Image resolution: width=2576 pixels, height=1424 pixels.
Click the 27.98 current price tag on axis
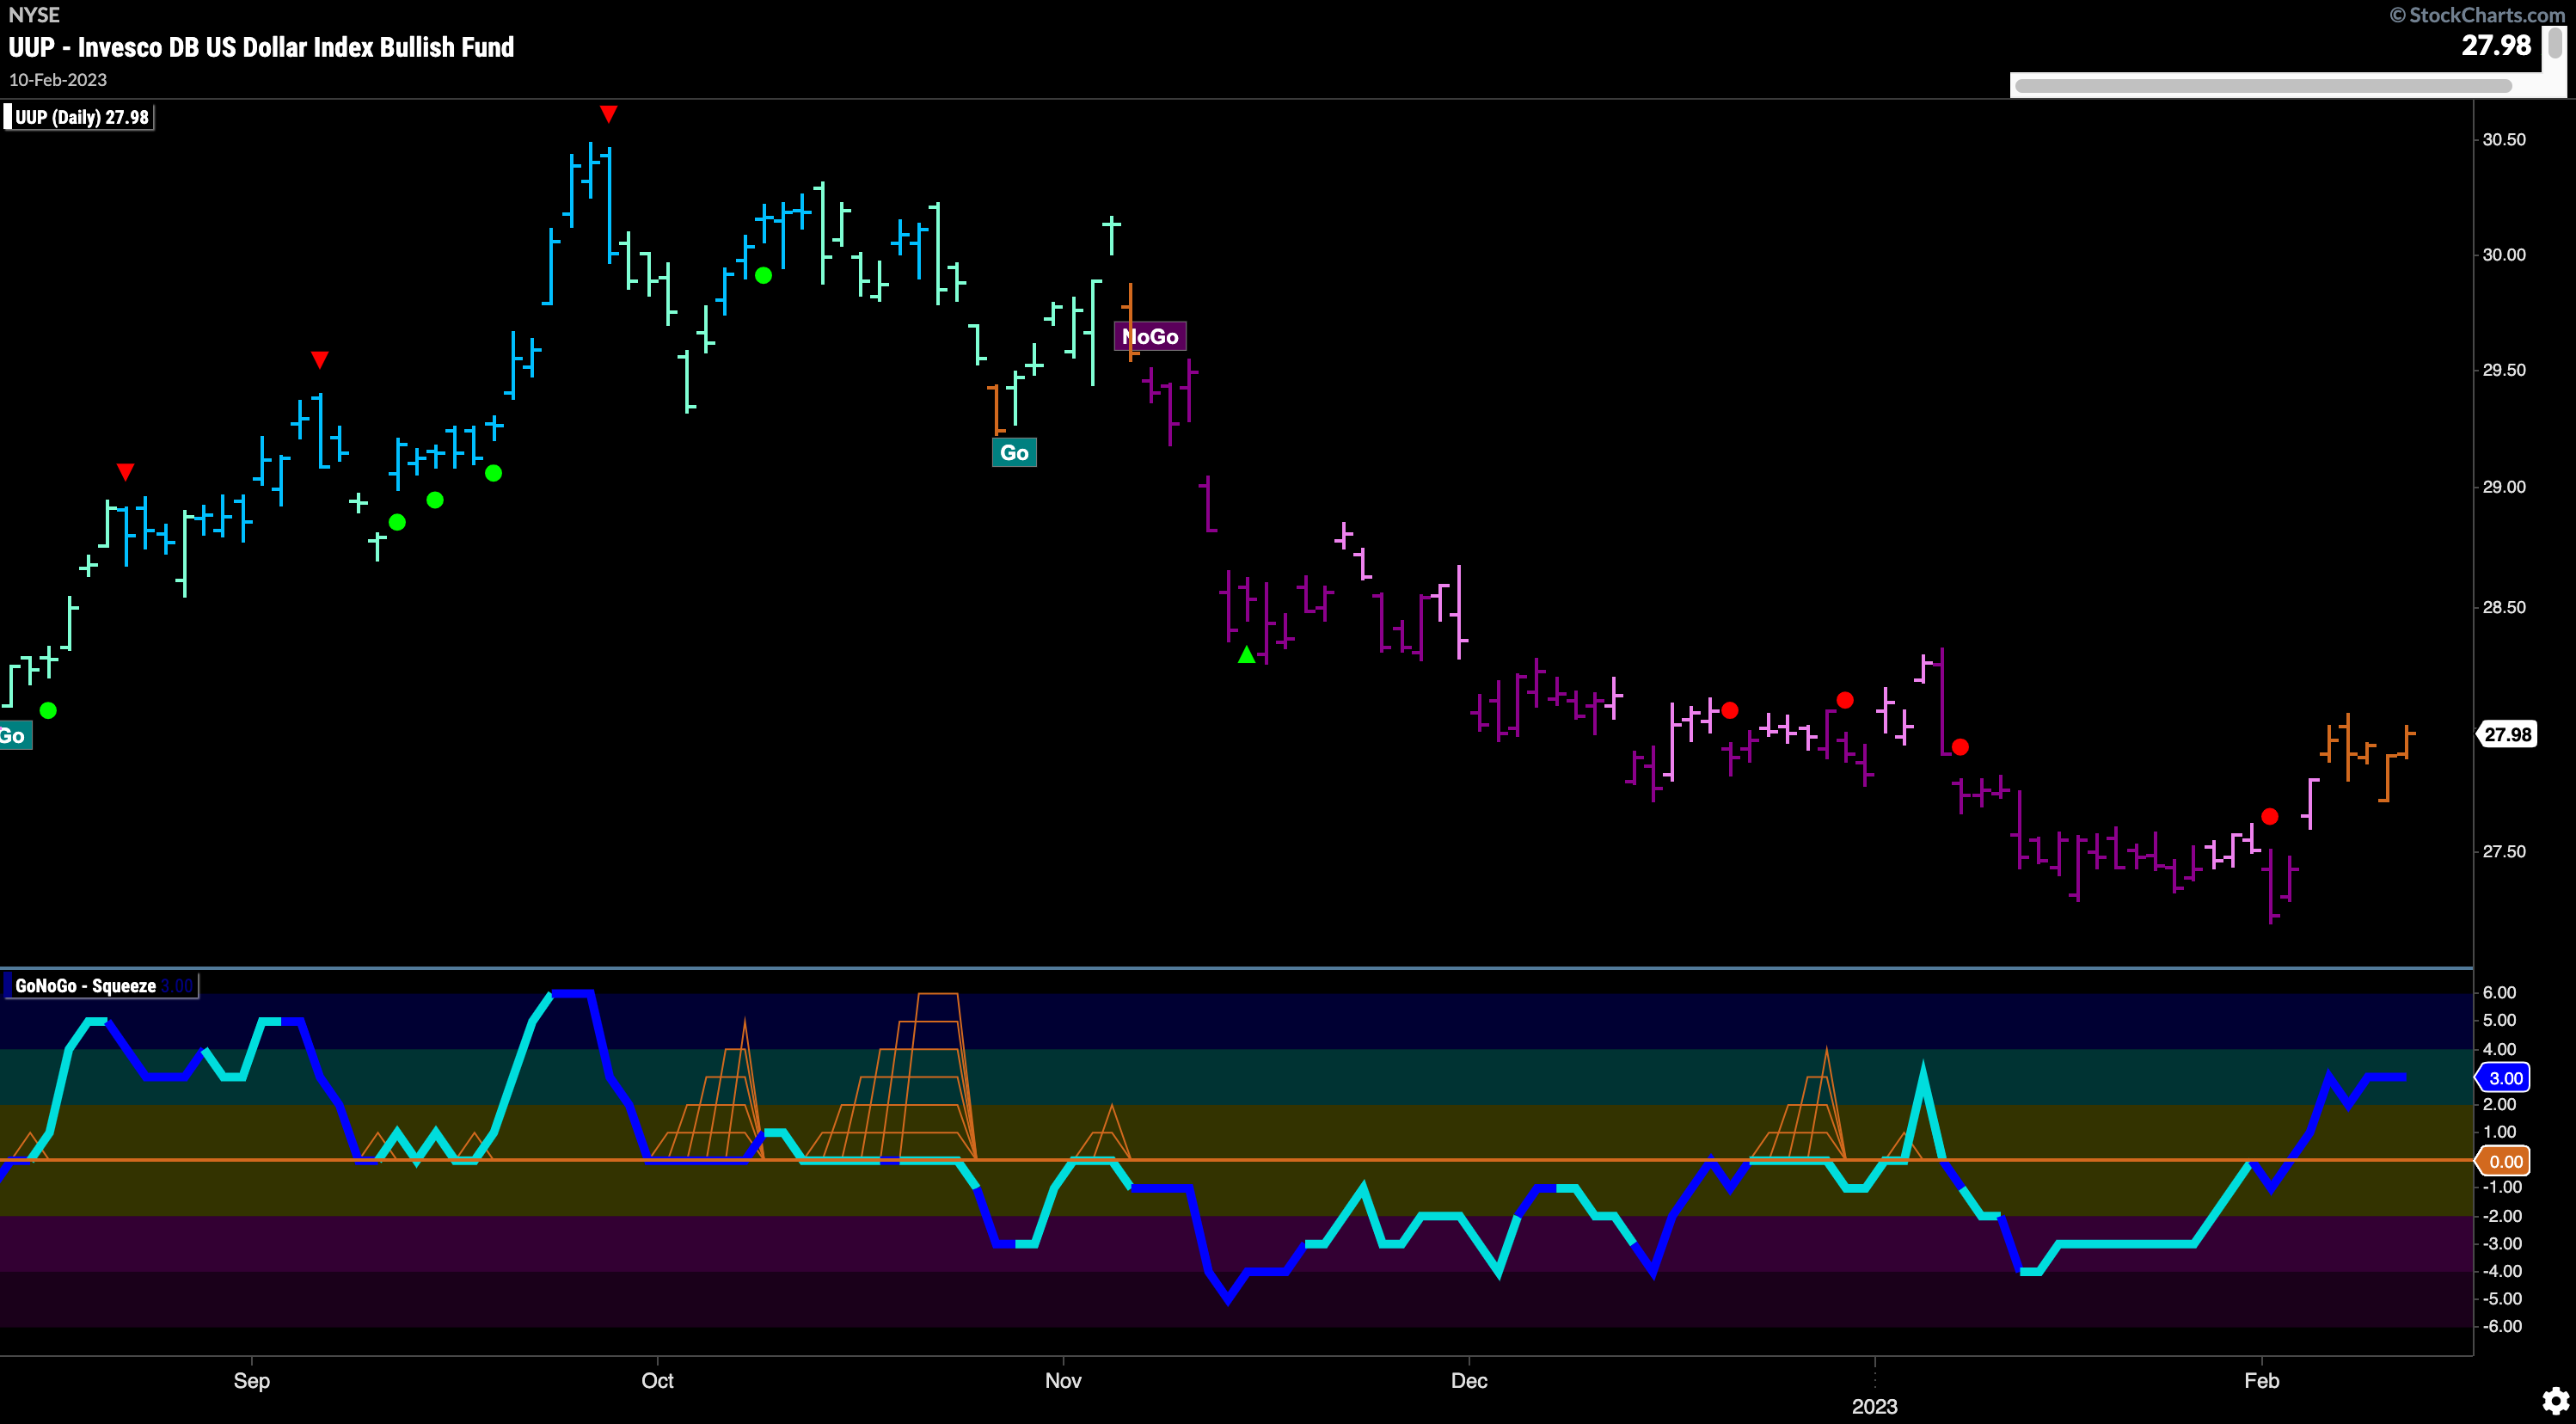coord(2506,735)
